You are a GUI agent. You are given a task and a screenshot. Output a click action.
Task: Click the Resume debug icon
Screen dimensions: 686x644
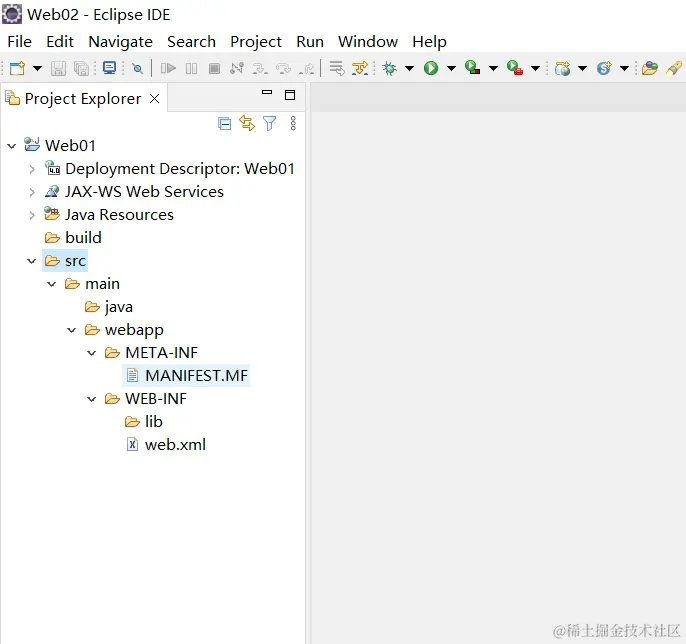coord(168,68)
